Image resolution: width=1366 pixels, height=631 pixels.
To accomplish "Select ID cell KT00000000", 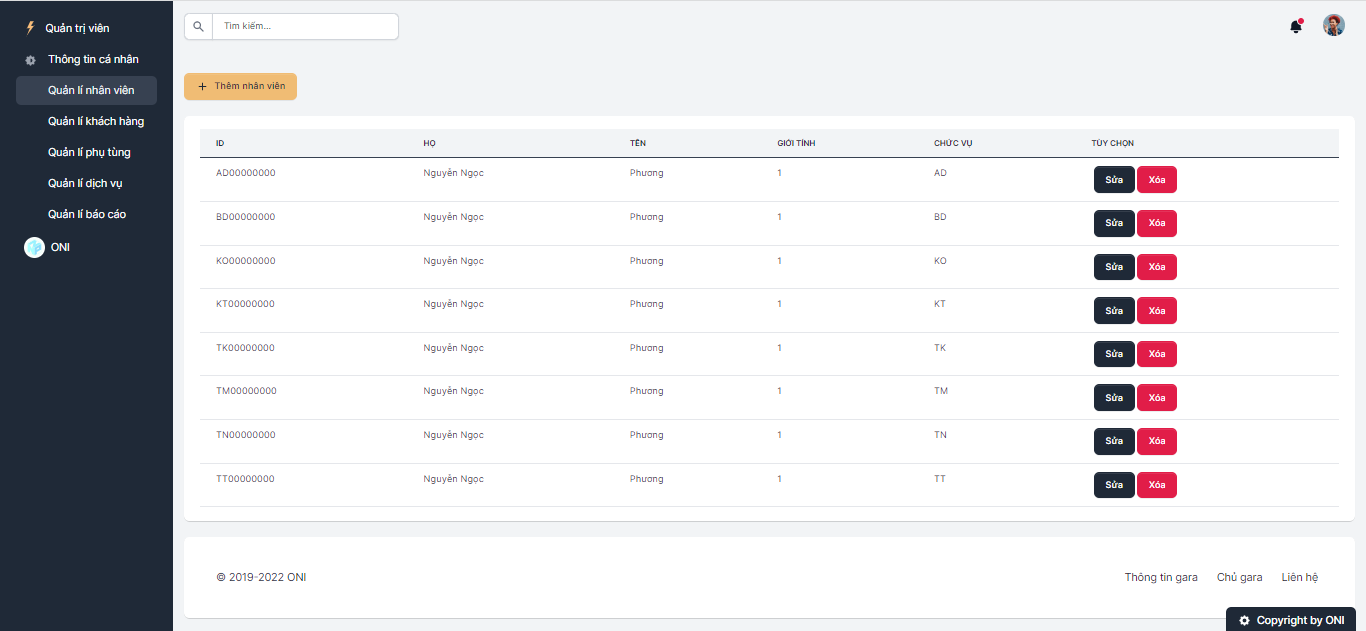I will point(245,304).
